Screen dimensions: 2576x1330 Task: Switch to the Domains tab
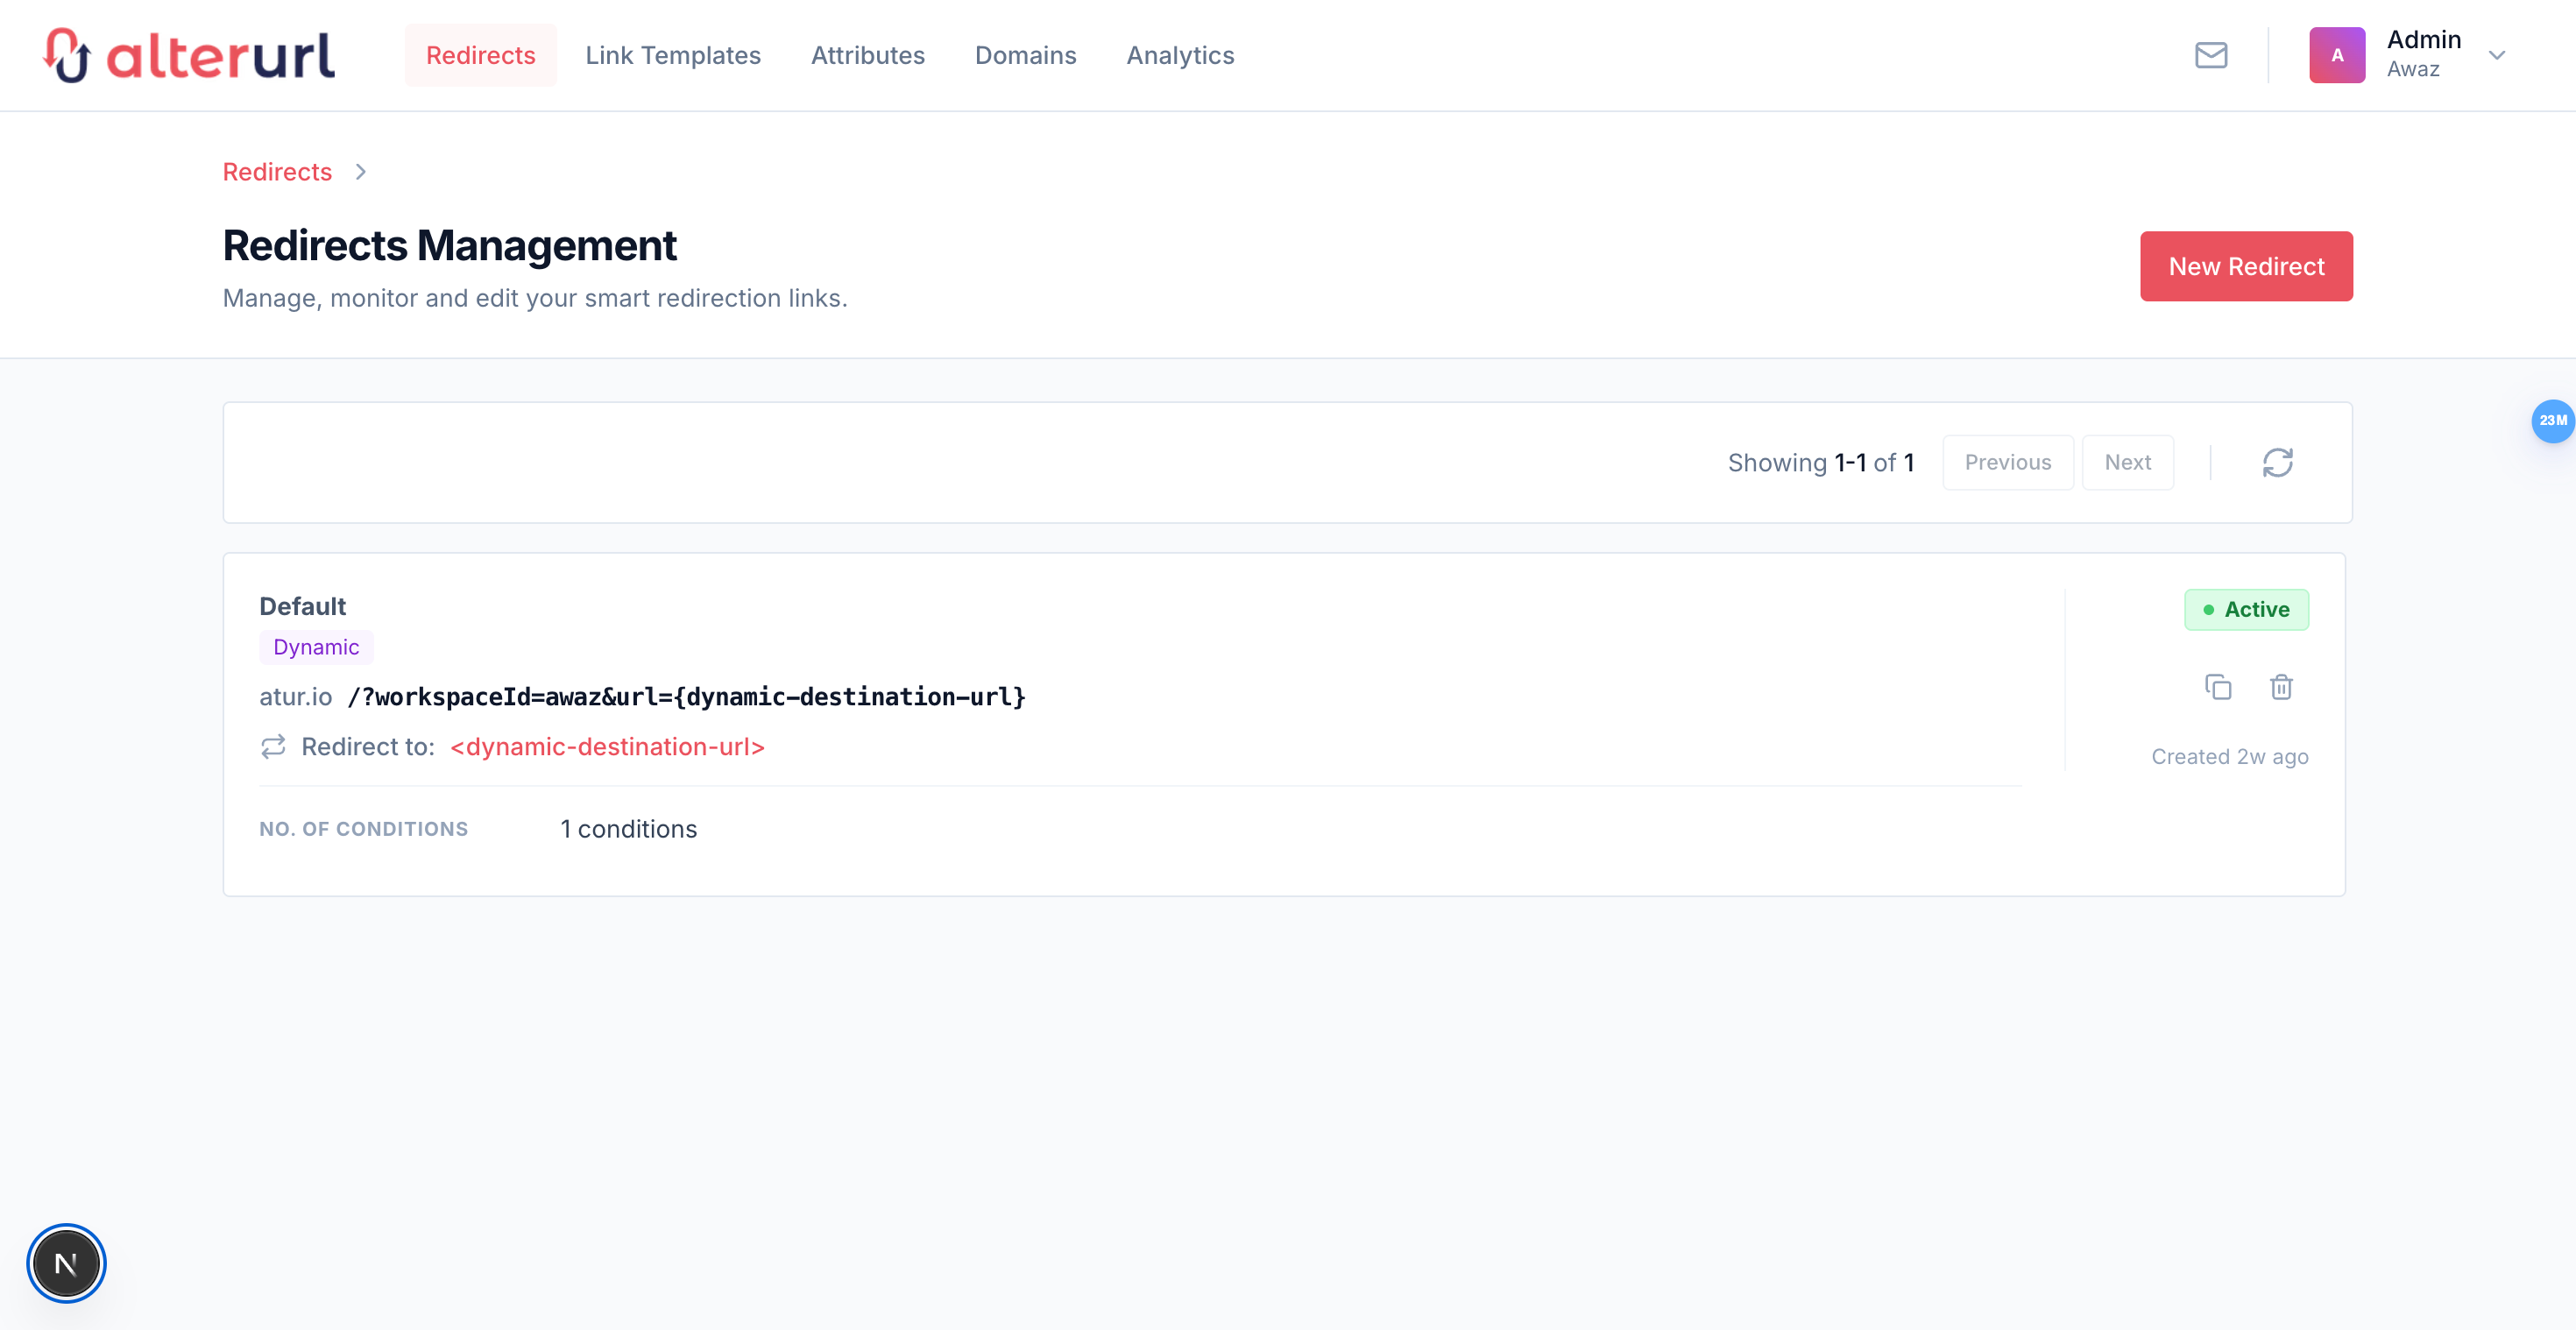(x=1025, y=55)
